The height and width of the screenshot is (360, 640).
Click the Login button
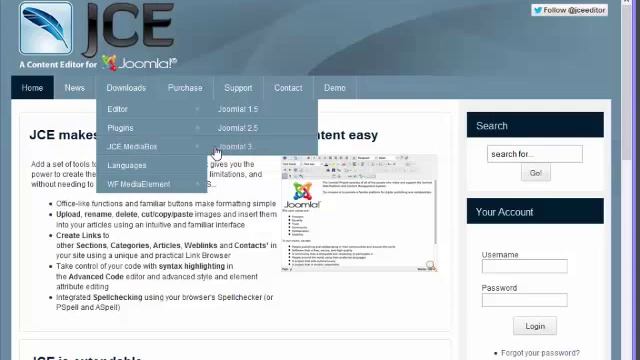(535, 326)
